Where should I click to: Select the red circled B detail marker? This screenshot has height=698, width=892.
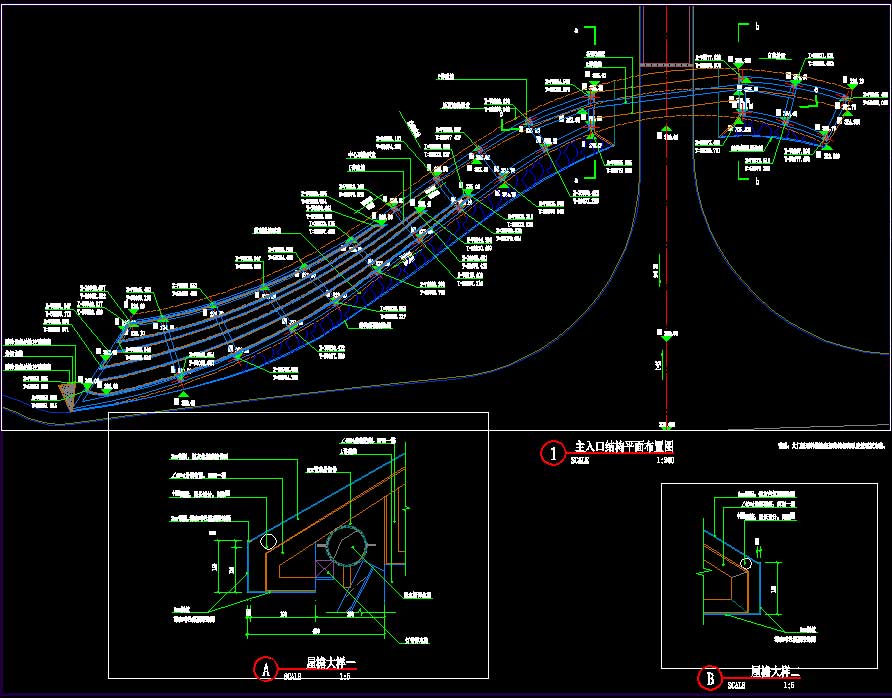pyautogui.click(x=710, y=679)
